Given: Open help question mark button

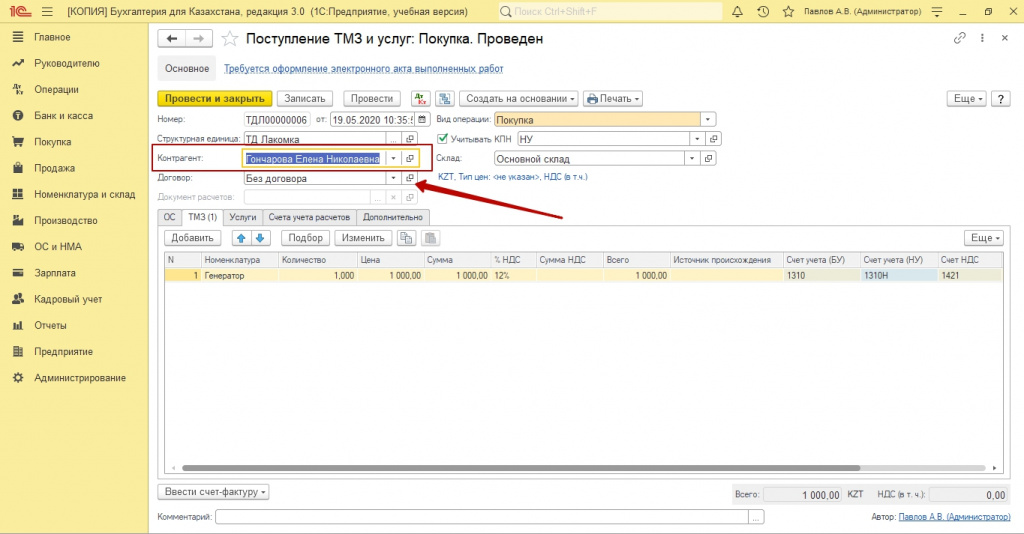Looking at the screenshot, I should tap(1000, 99).
